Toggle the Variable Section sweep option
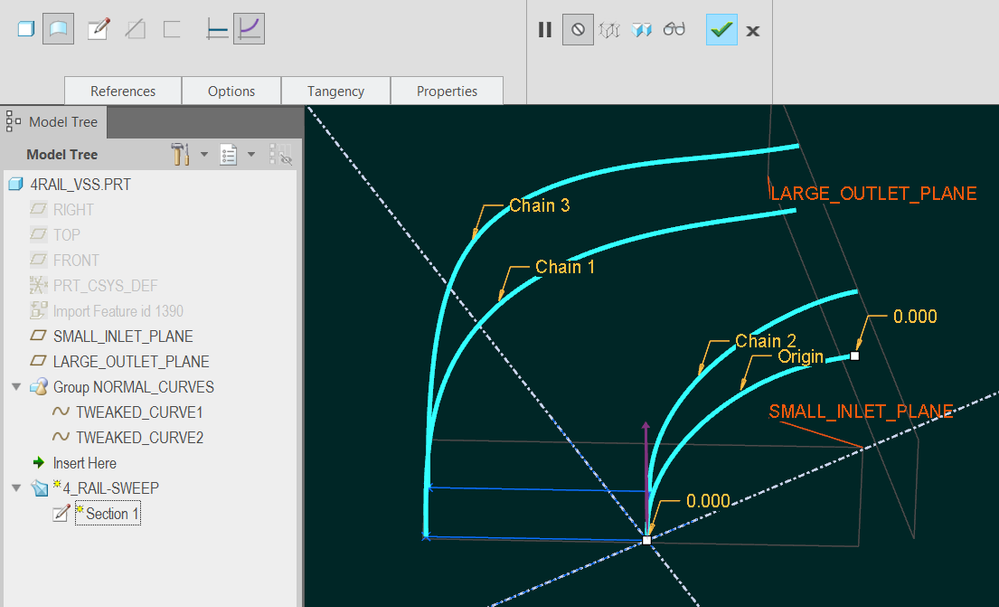999x607 pixels. click(249, 29)
